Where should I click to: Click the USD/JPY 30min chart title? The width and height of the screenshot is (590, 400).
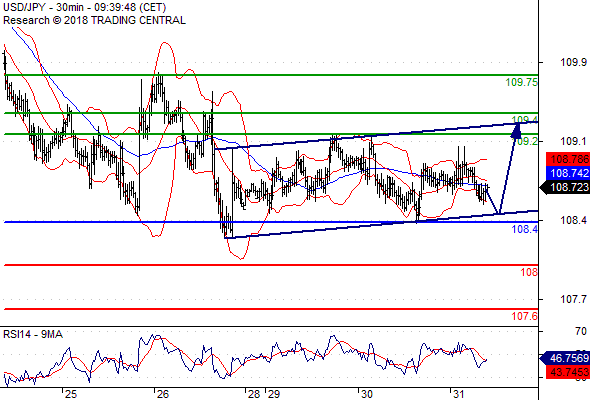click(x=85, y=7)
